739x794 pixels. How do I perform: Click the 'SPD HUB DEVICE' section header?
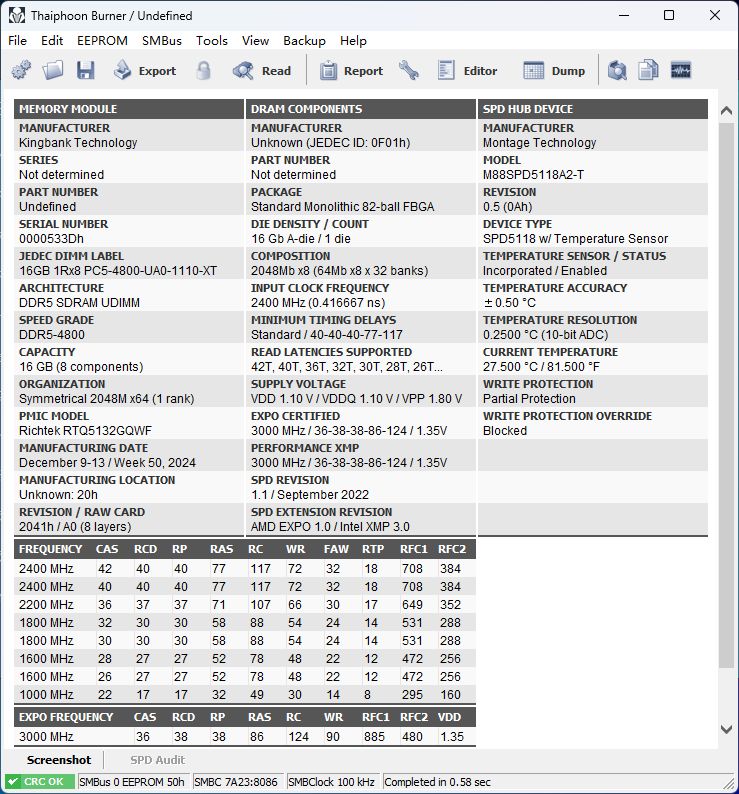(592, 109)
